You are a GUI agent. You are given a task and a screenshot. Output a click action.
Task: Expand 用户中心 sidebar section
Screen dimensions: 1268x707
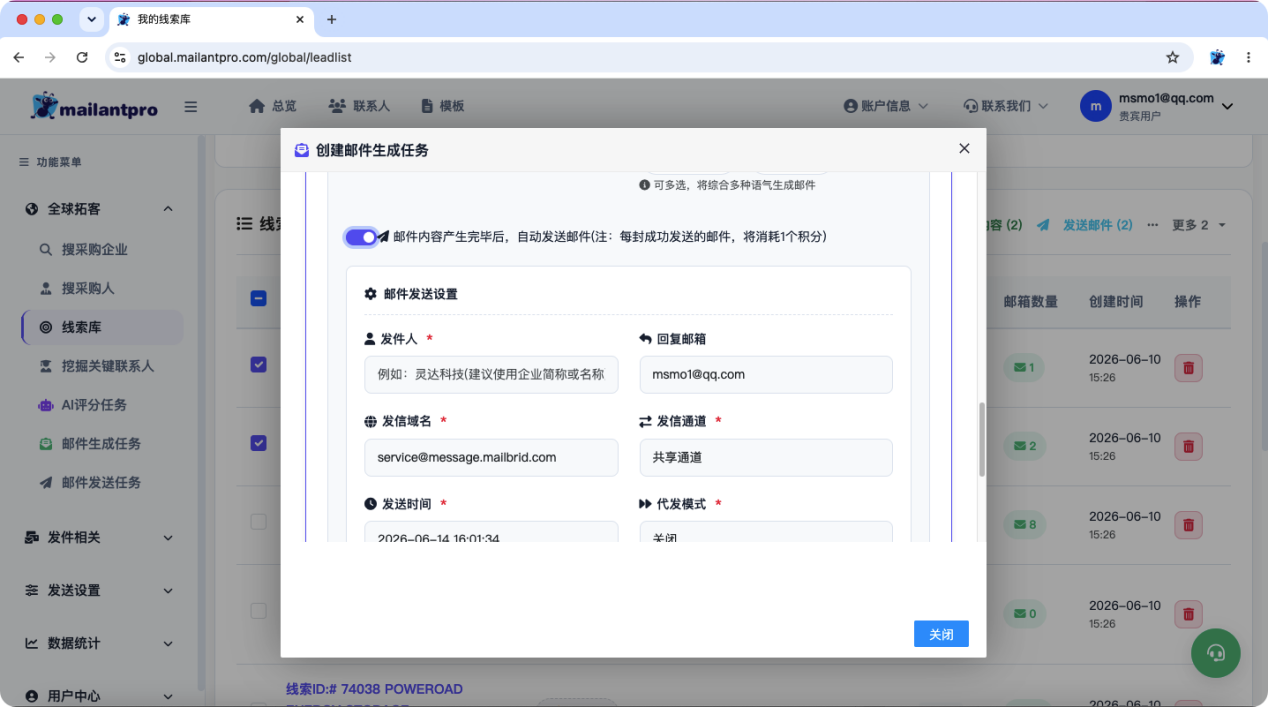[x=100, y=696]
